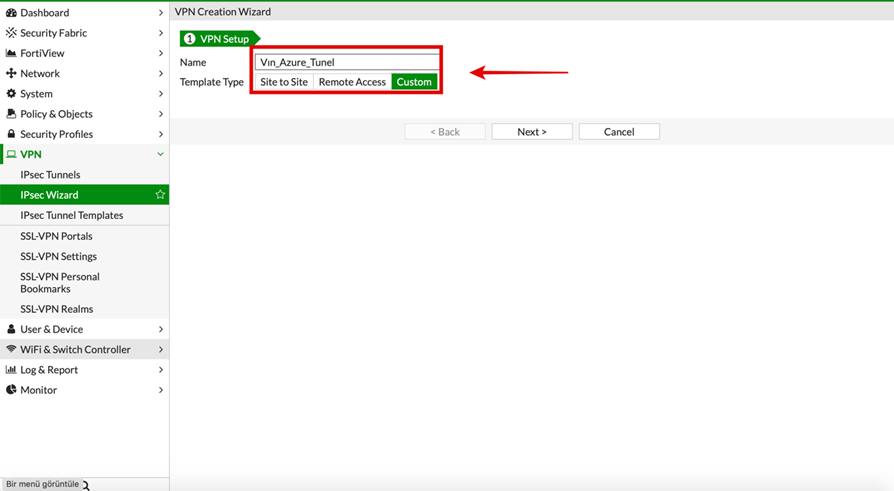Open the Dashboard menu label
This screenshot has width=894, height=491.
click(44, 13)
